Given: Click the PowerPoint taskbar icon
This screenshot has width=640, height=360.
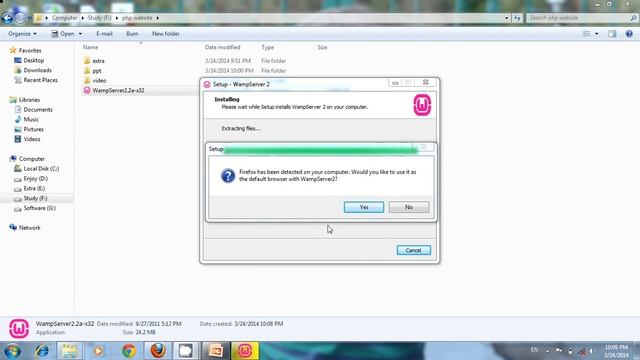Looking at the screenshot, I should (x=216, y=351).
